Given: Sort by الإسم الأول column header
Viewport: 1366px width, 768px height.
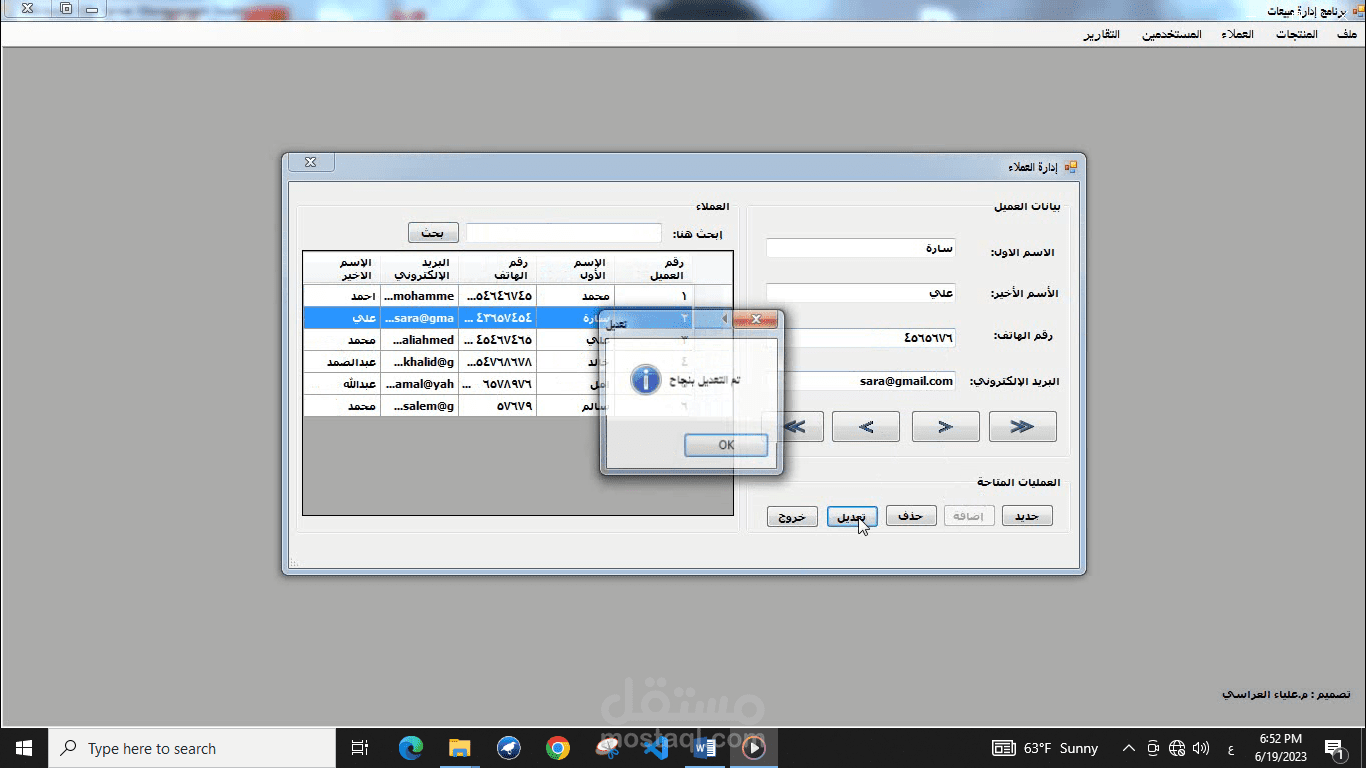Looking at the screenshot, I should point(576,268).
